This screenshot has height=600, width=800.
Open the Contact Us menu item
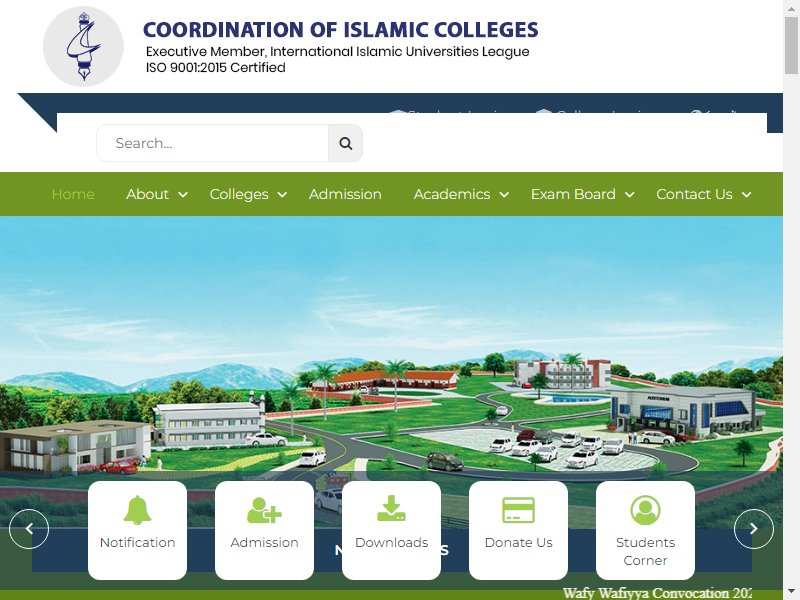point(694,194)
